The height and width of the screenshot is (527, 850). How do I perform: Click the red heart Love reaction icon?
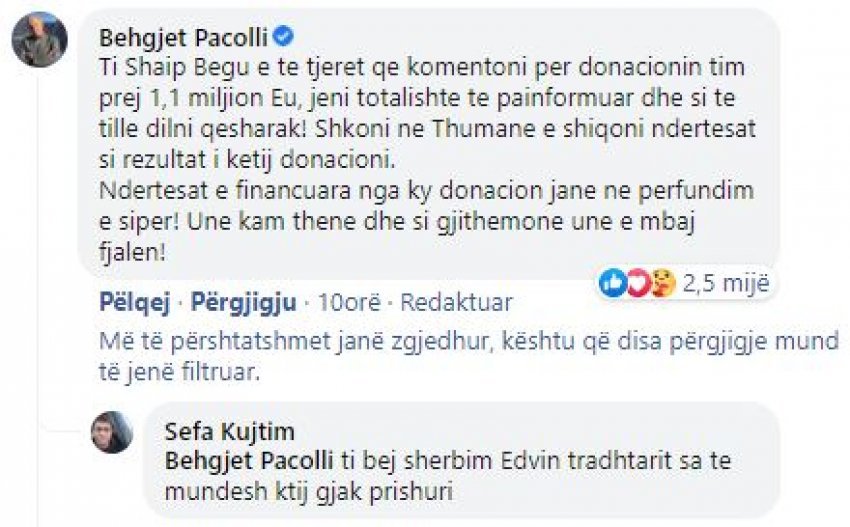[638, 282]
